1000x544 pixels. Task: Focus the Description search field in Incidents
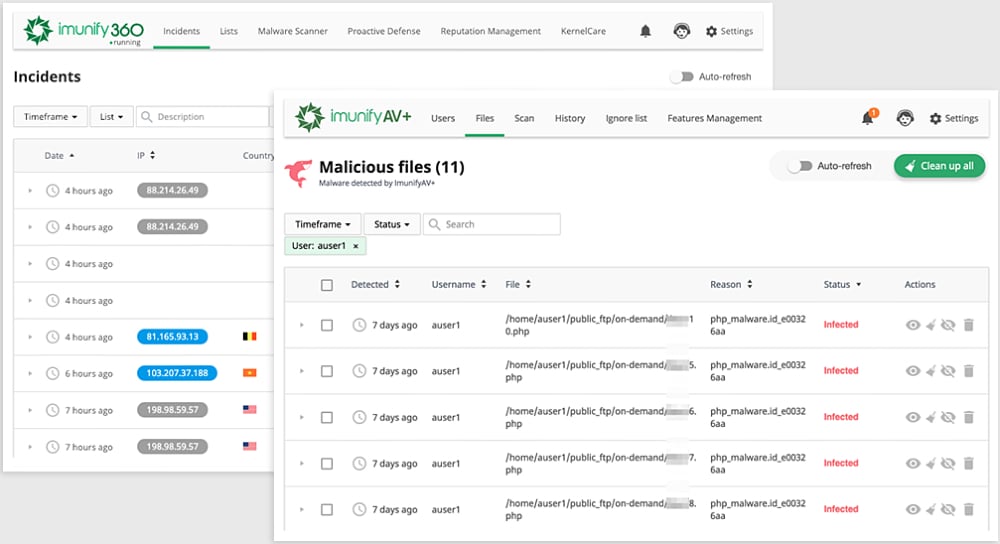point(202,117)
